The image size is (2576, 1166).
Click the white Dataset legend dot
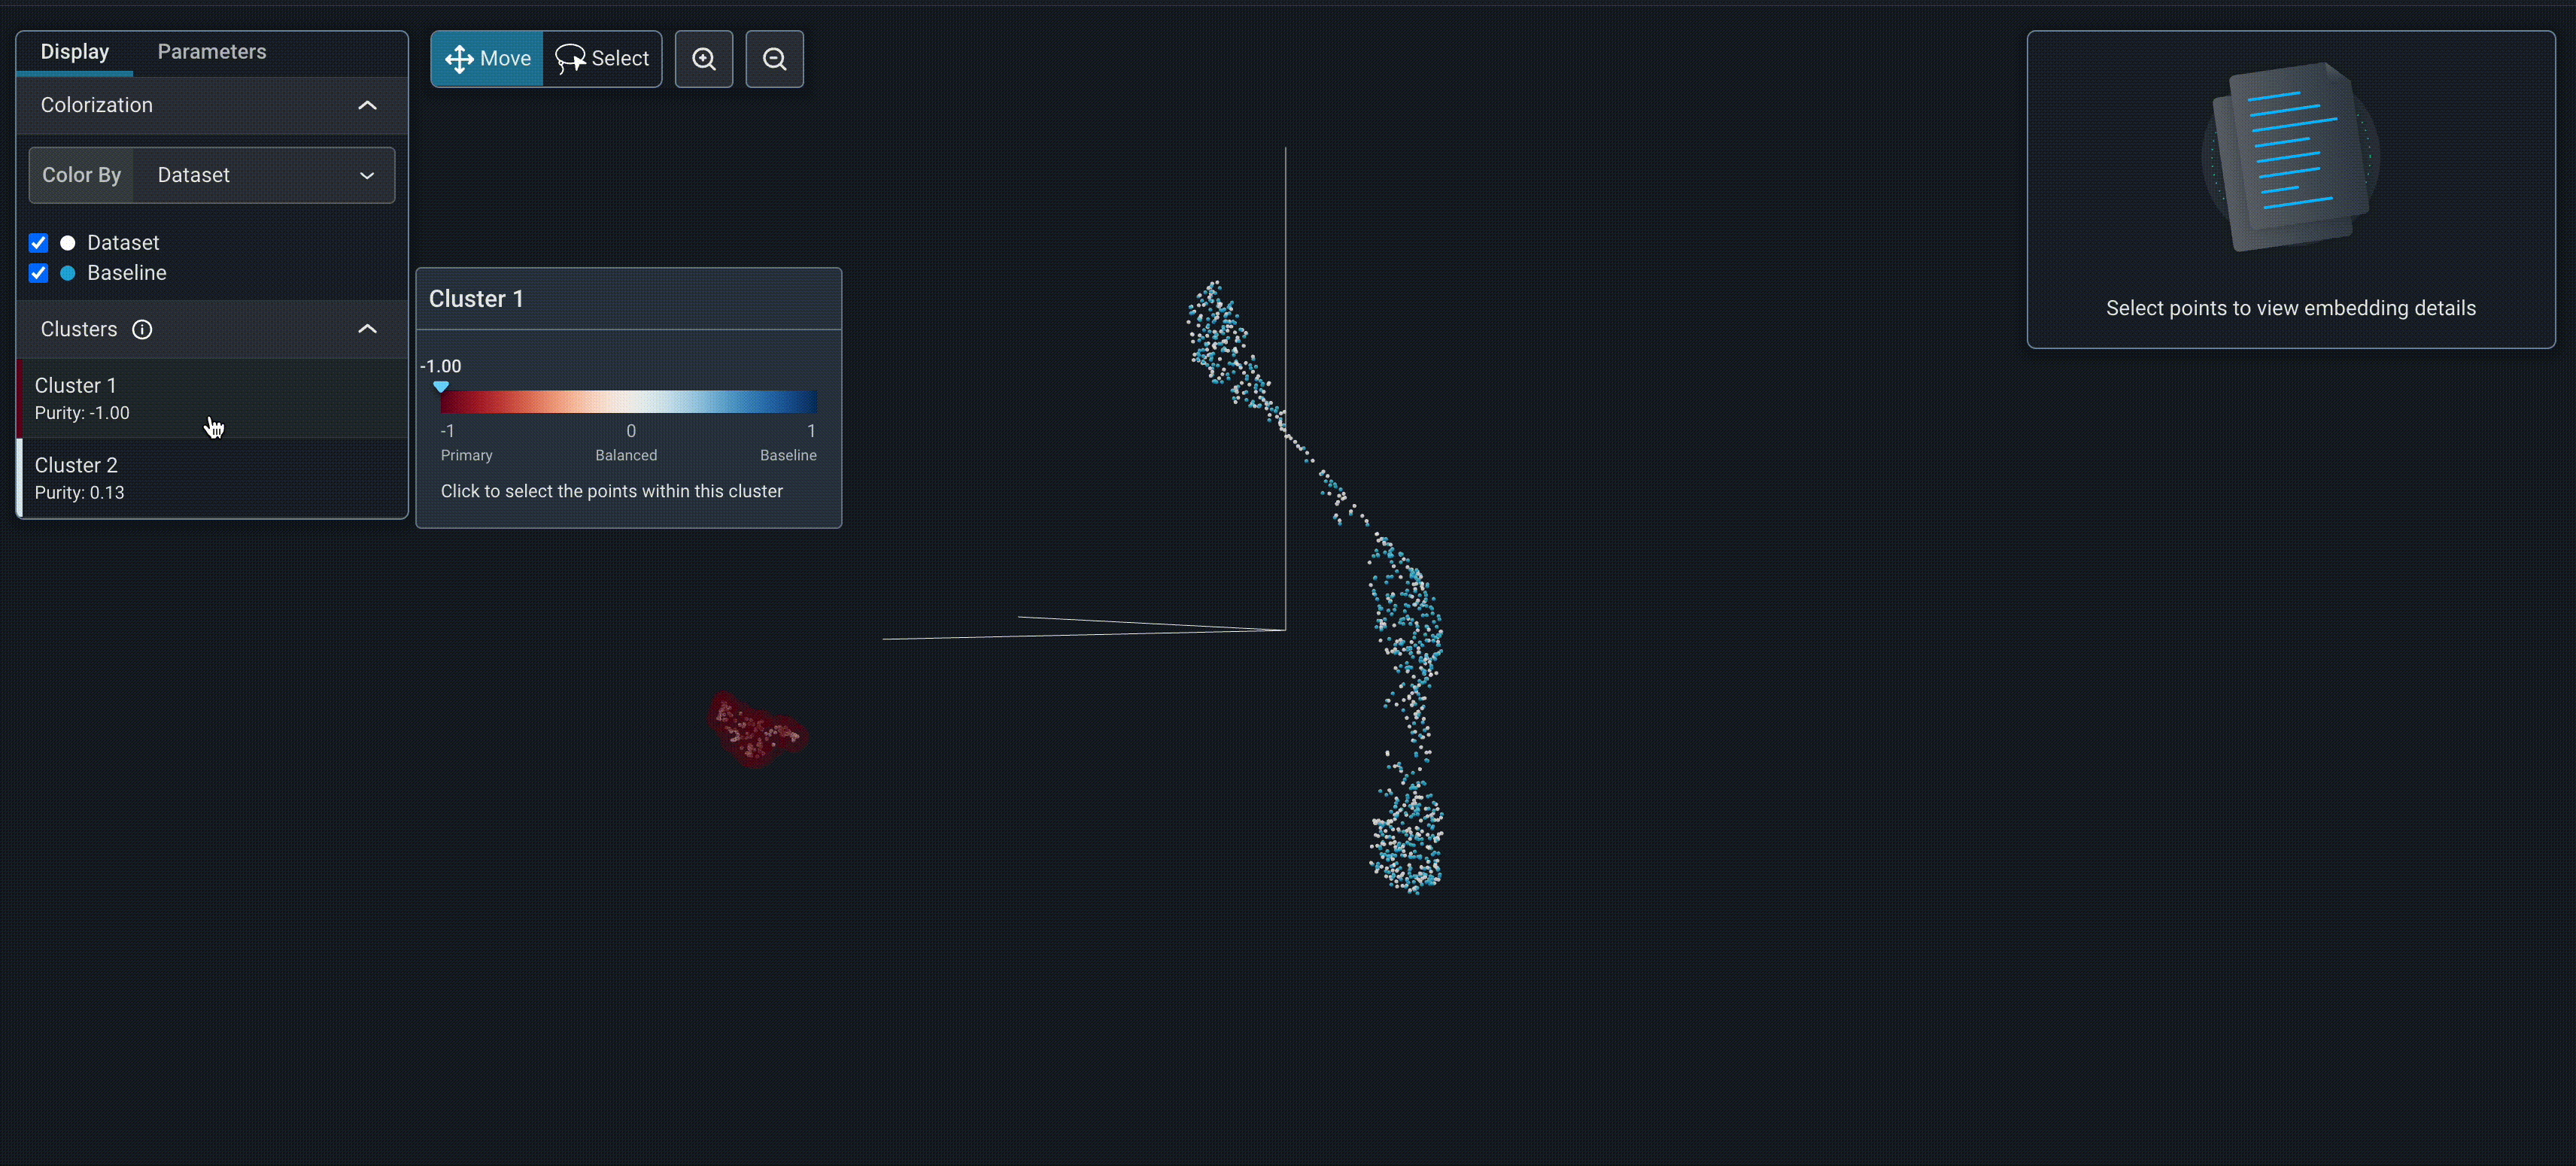[x=68, y=243]
